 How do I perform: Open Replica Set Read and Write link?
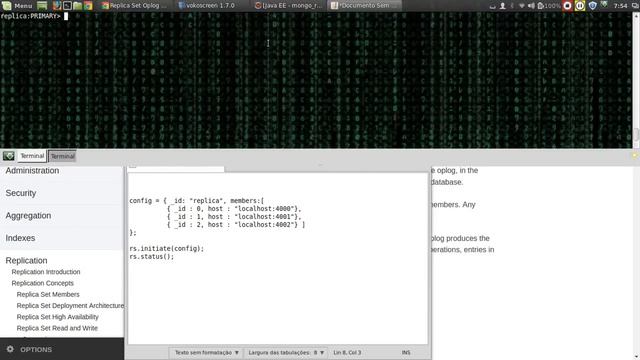point(57,328)
